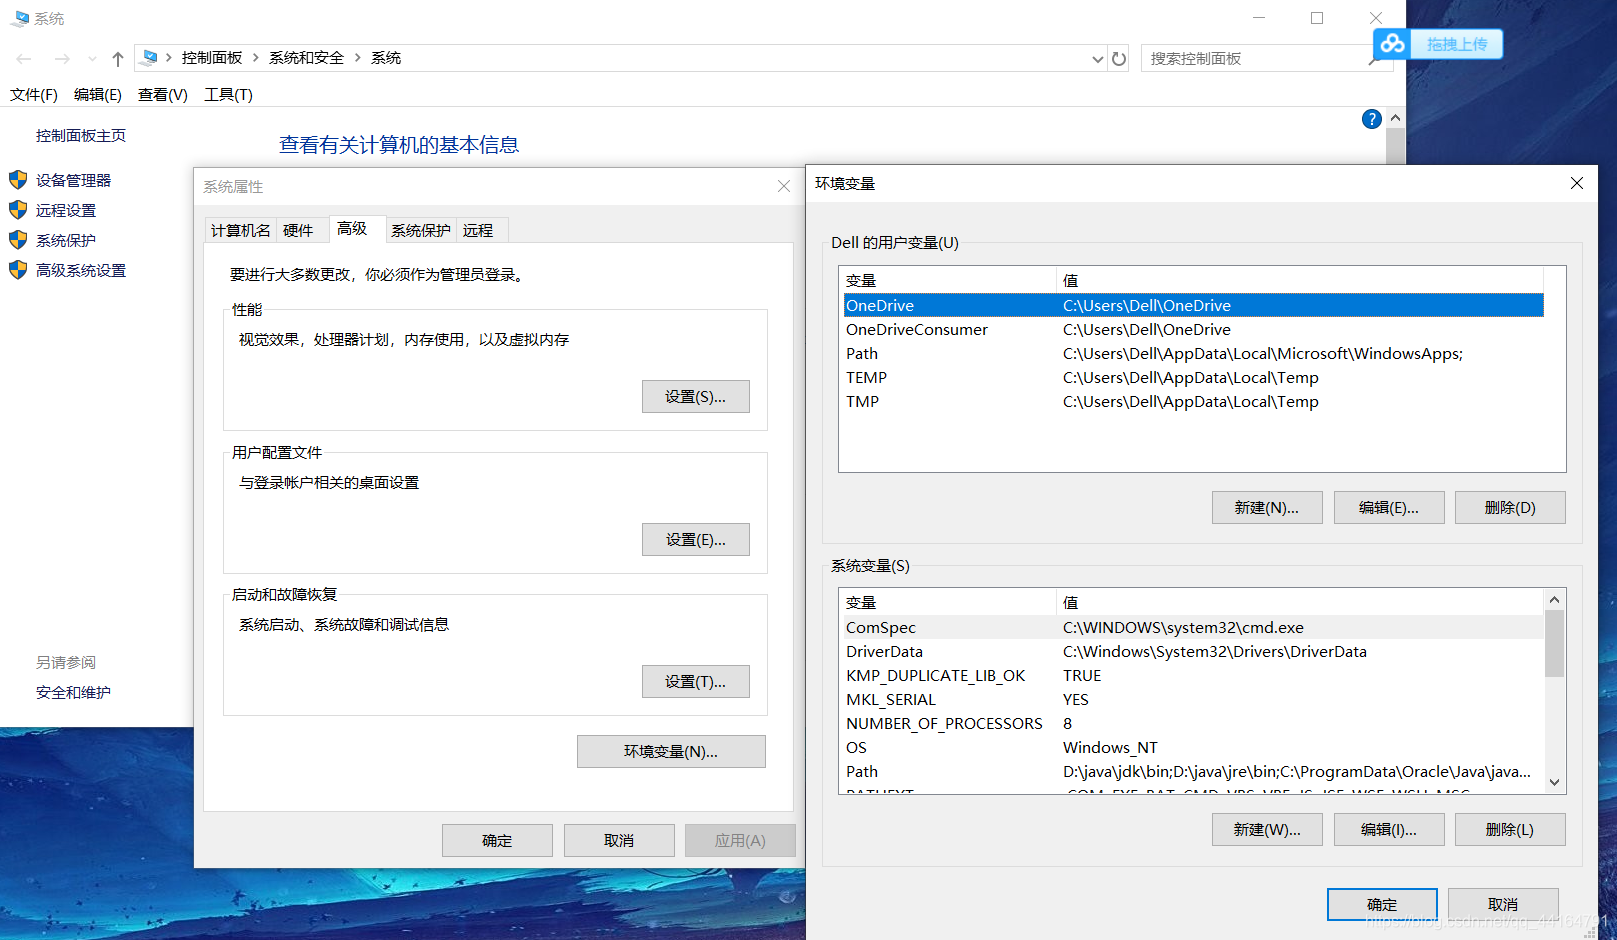Viewport: 1617px width, 940px height.
Task: Click the back navigation arrow
Action: [23, 58]
